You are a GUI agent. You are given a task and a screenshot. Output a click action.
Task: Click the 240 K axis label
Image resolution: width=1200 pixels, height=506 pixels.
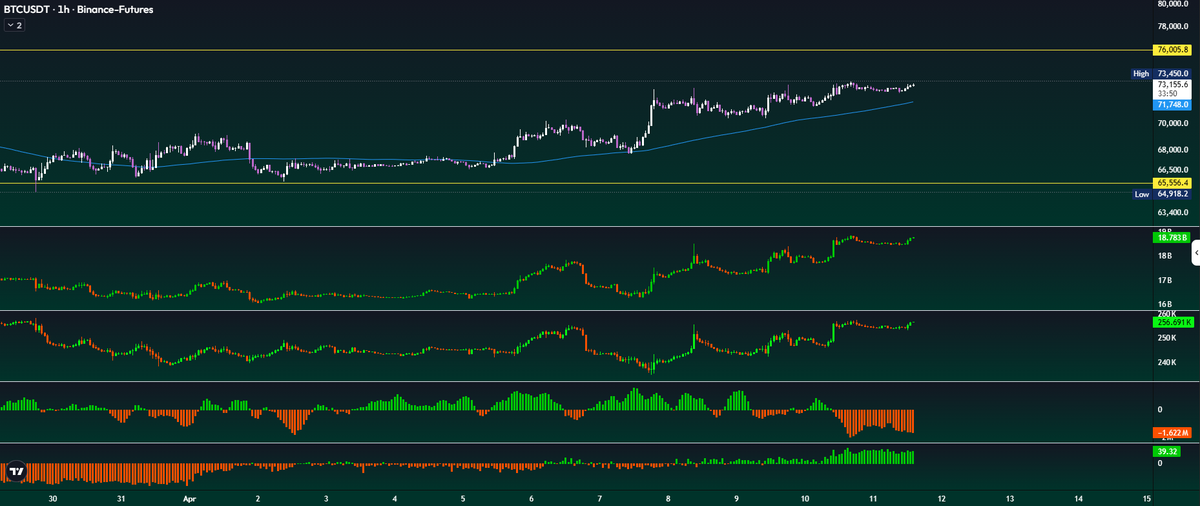1167,362
